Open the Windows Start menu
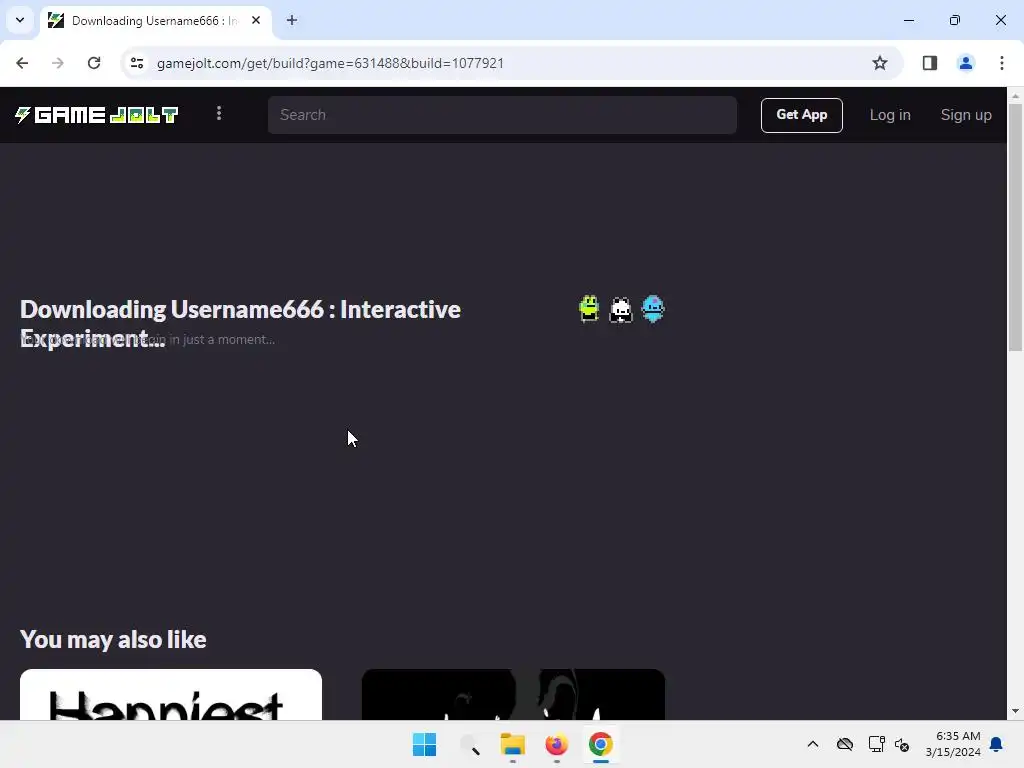Viewport: 1024px width, 768px height. click(424, 744)
